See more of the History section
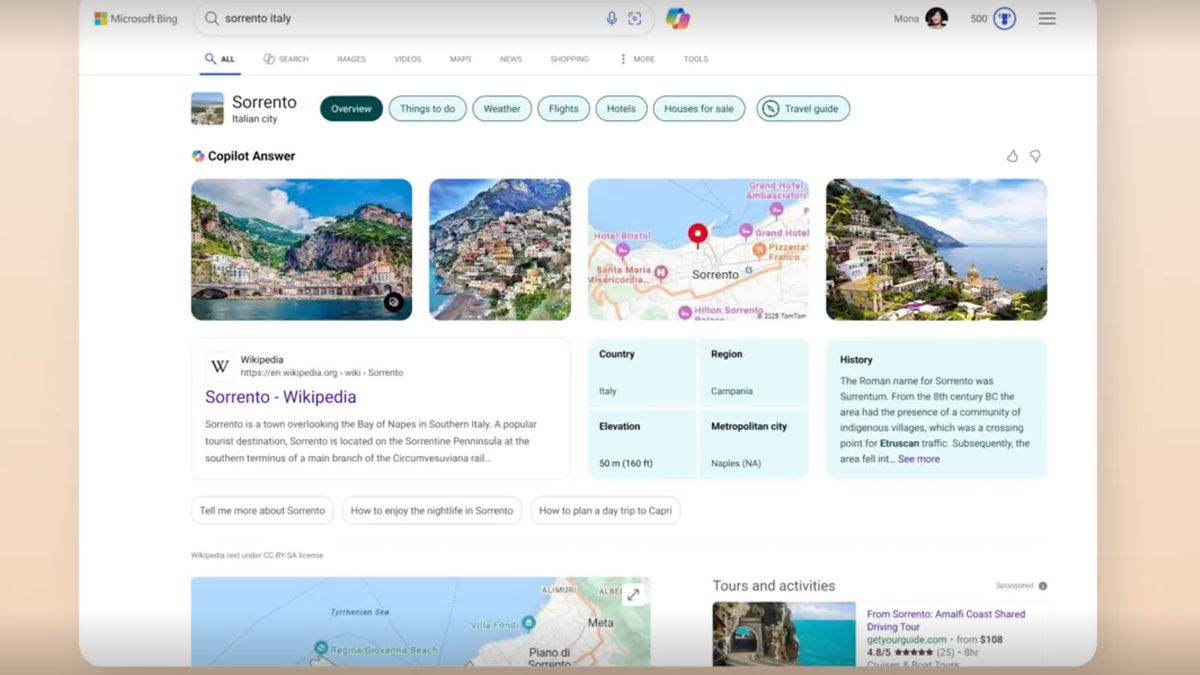1200x675 pixels. pyautogui.click(x=918, y=459)
